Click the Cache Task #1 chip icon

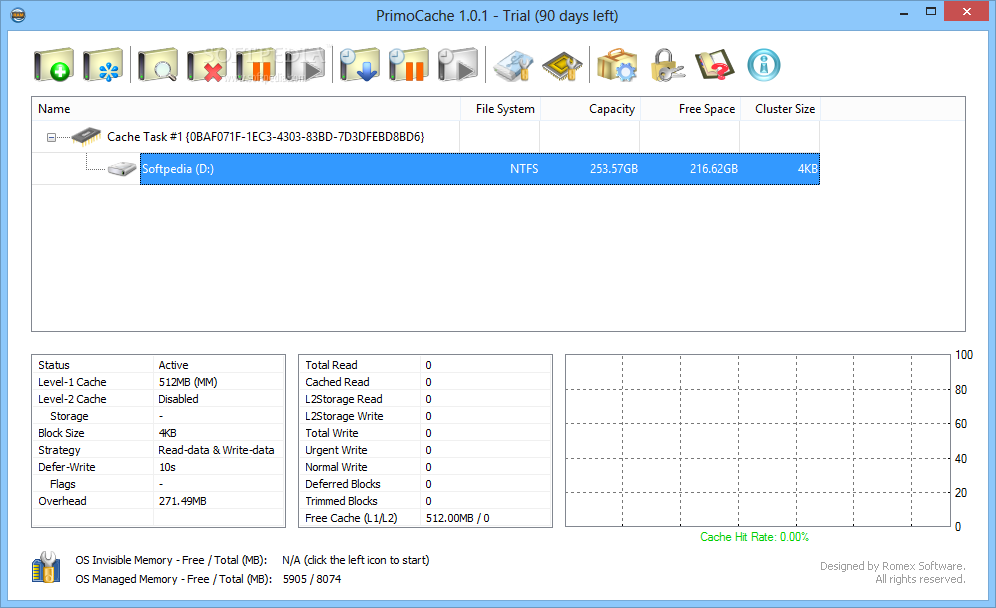tap(86, 136)
